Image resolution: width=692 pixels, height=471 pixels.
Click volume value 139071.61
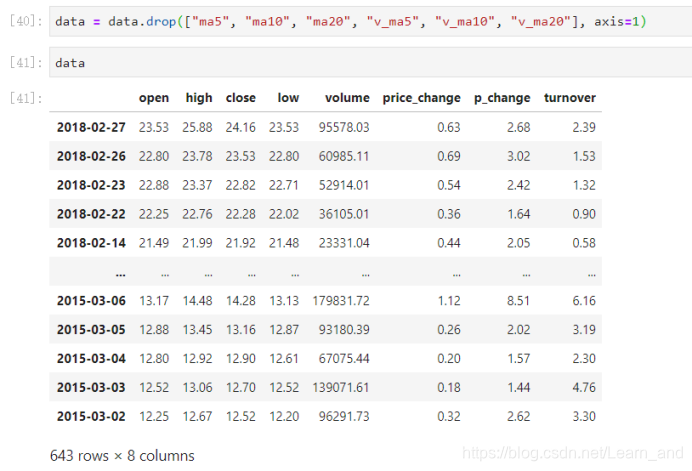click(341, 388)
